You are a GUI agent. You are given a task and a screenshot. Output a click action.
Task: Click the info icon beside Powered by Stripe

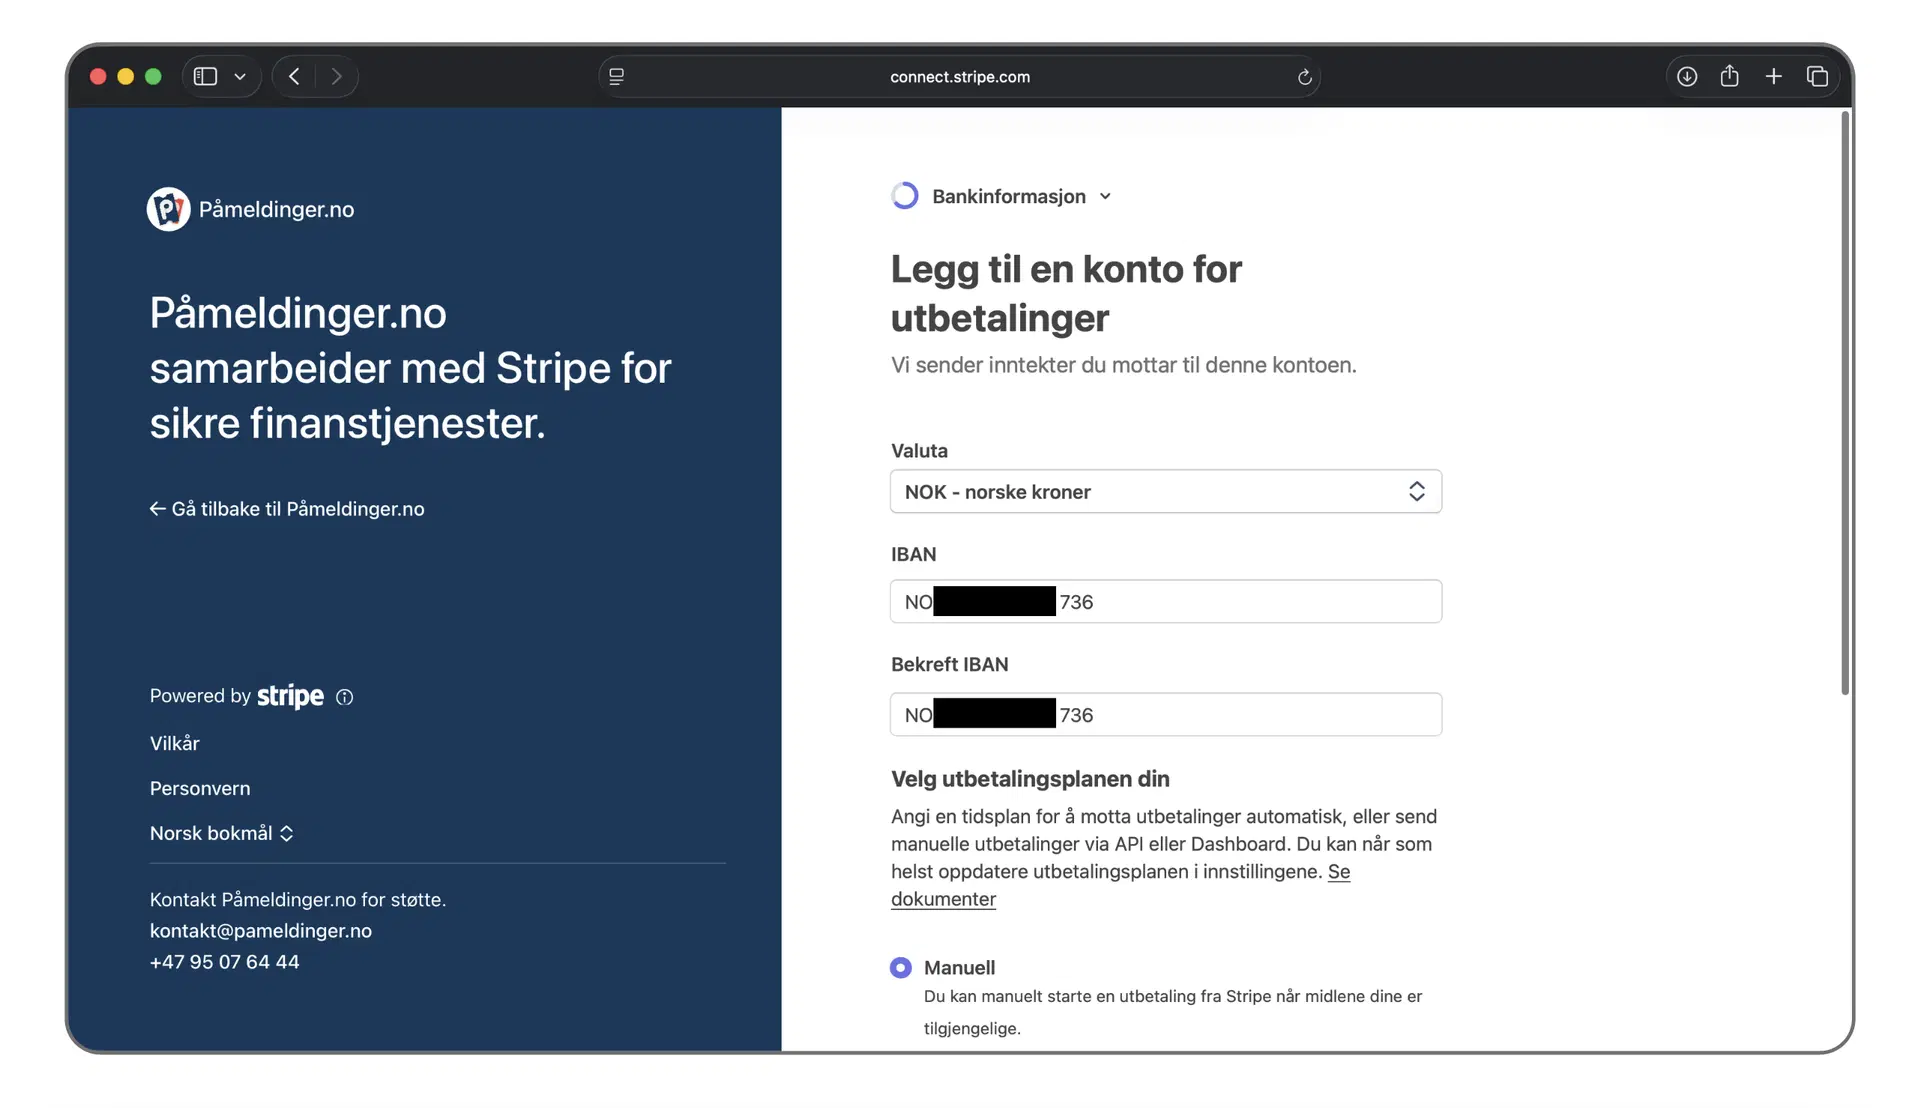(345, 697)
